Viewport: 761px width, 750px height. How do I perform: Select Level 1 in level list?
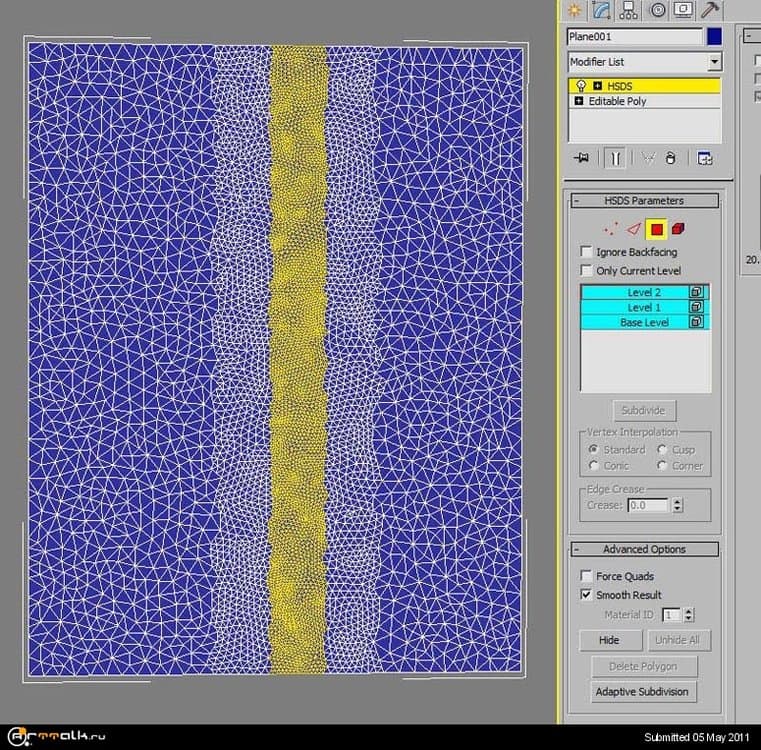pyautogui.click(x=645, y=307)
